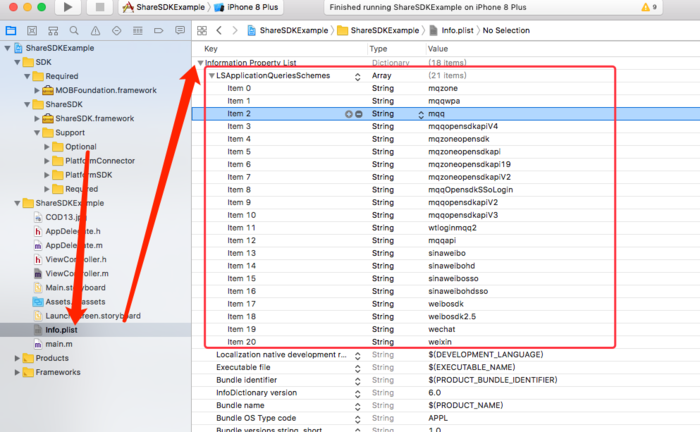Open the type stepper on Item 2

coord(421,114)
